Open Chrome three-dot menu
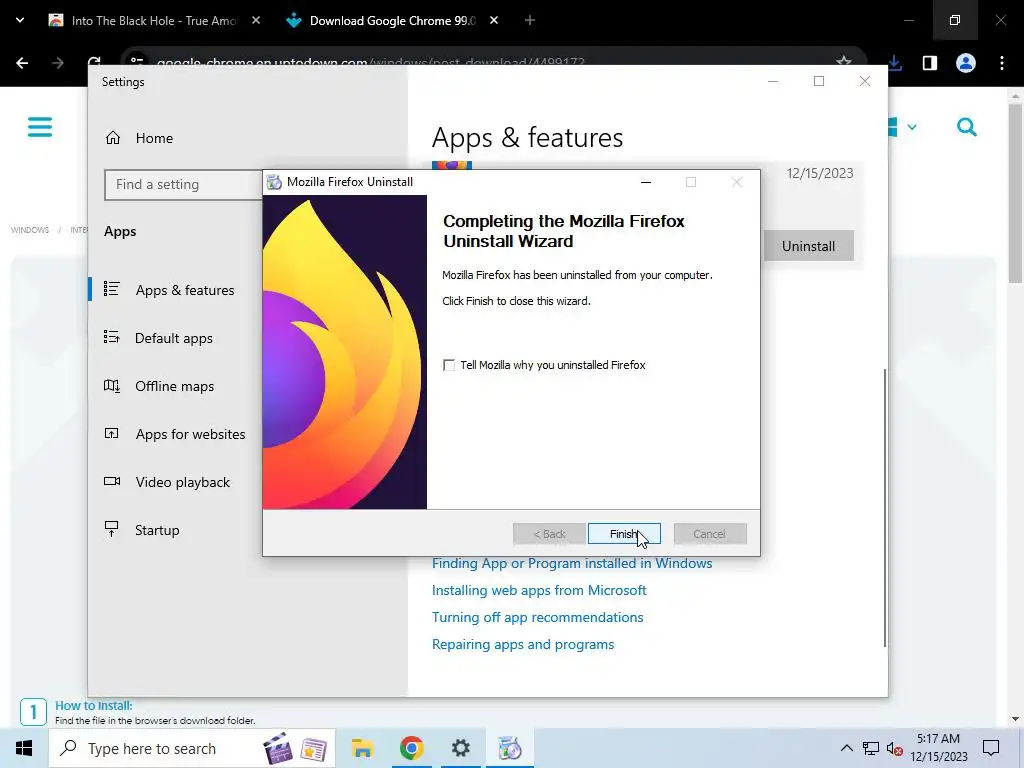 1002,63
